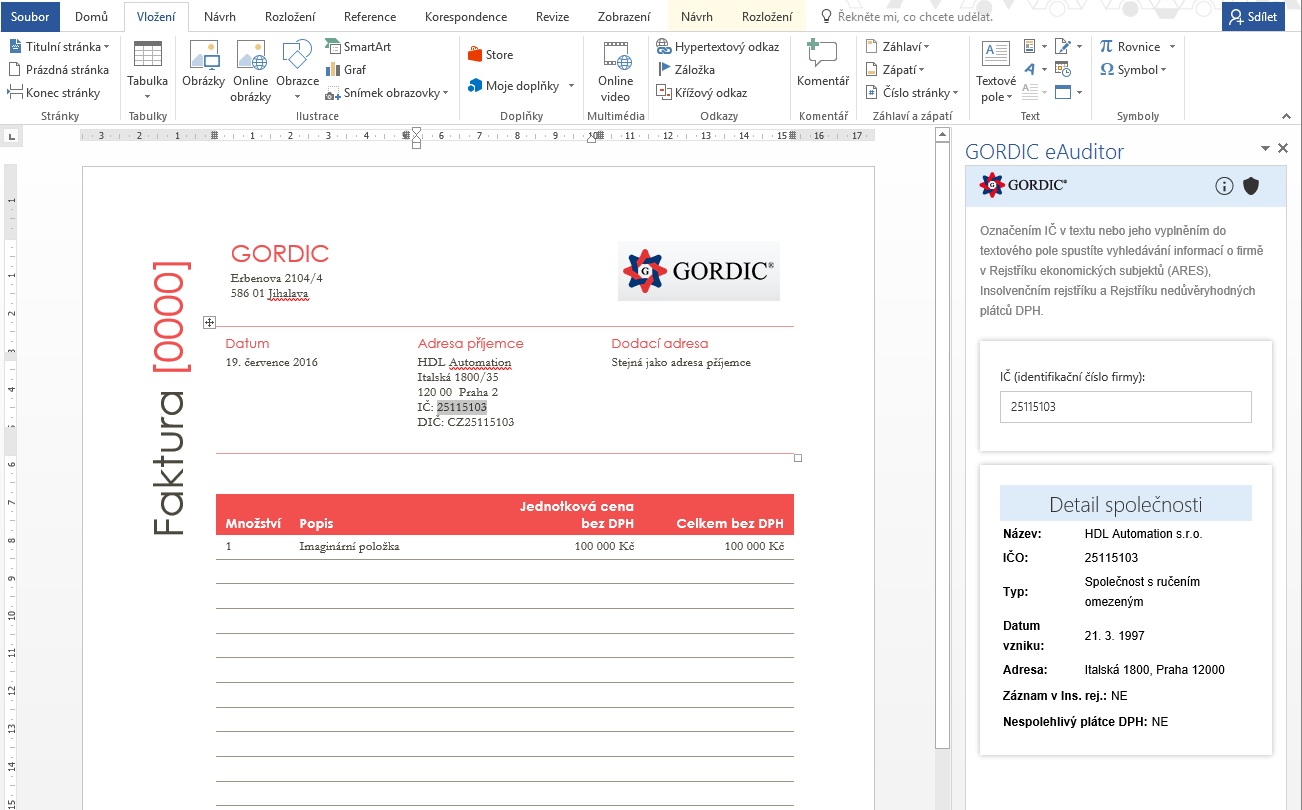The width and height of the screenshot is (1302, 810).
Task: Insert date and time icon
Action: click(x=1063, y=70)
